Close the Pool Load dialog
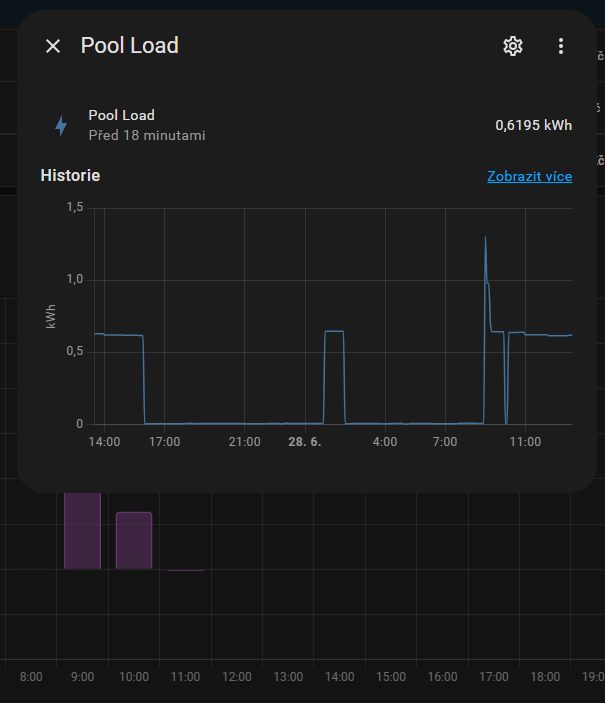Image resolution: width=605 pixels, height=703 pixels. tap(53, 46)
